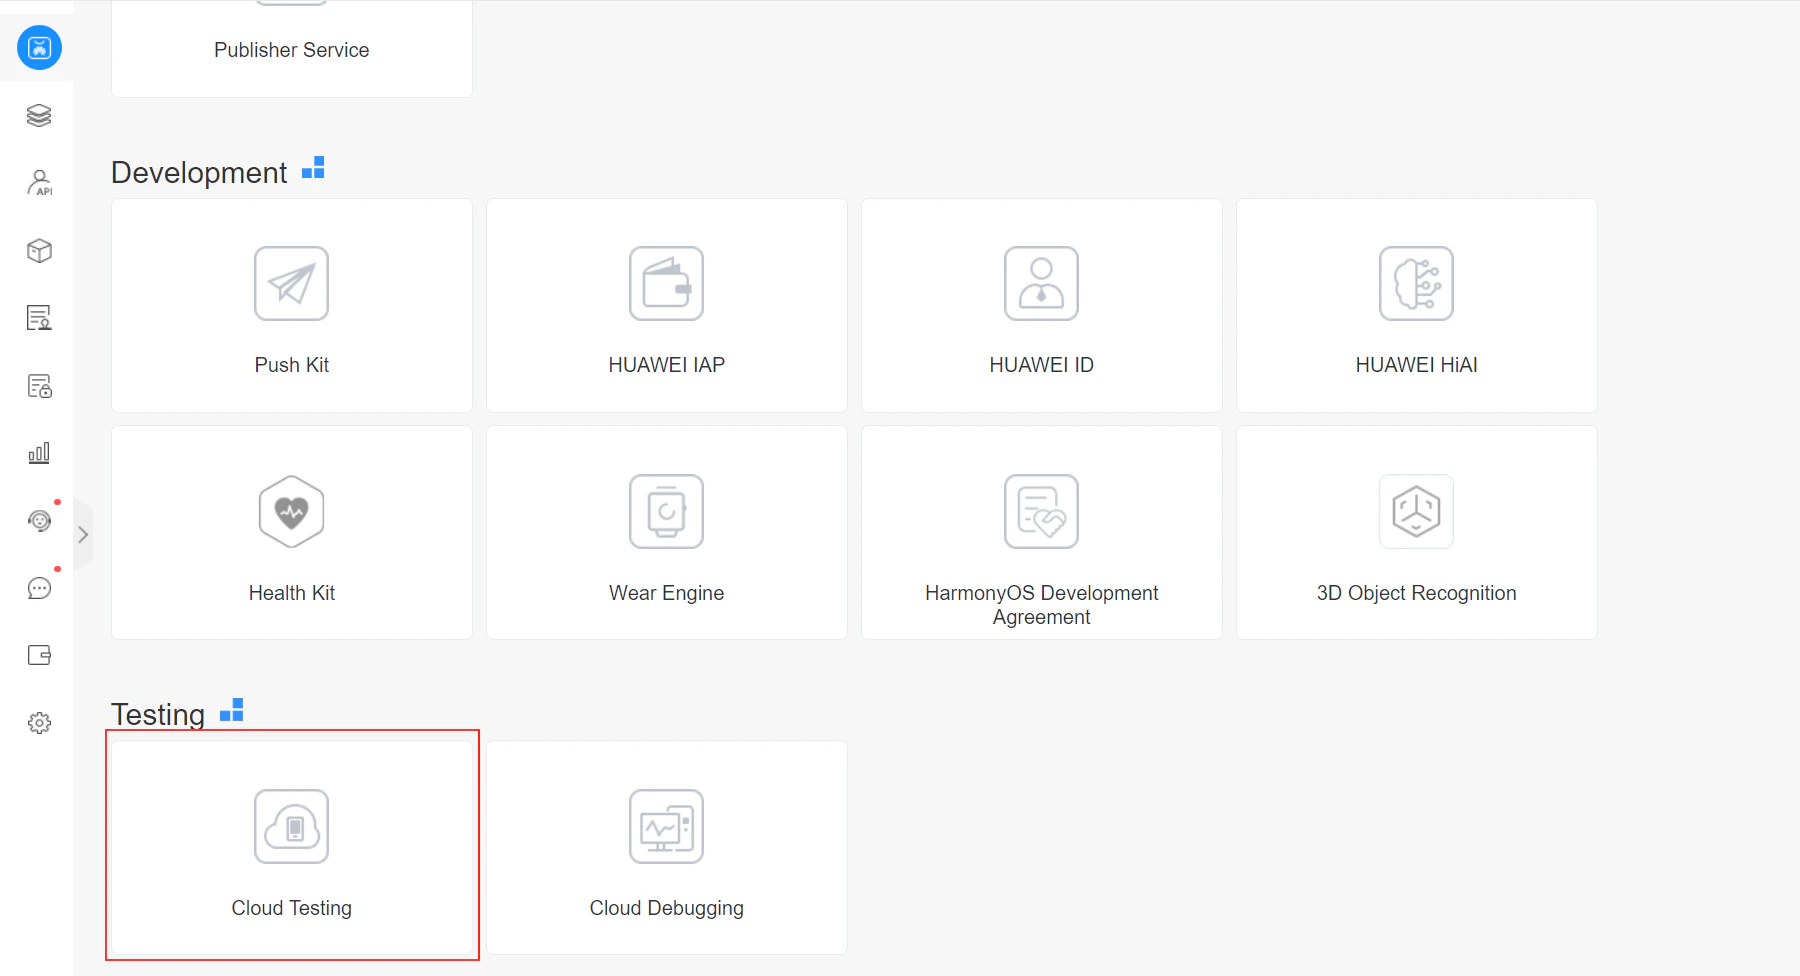
Task: Expand the sidebar with the chevron arrow
Action: (83, 535)
